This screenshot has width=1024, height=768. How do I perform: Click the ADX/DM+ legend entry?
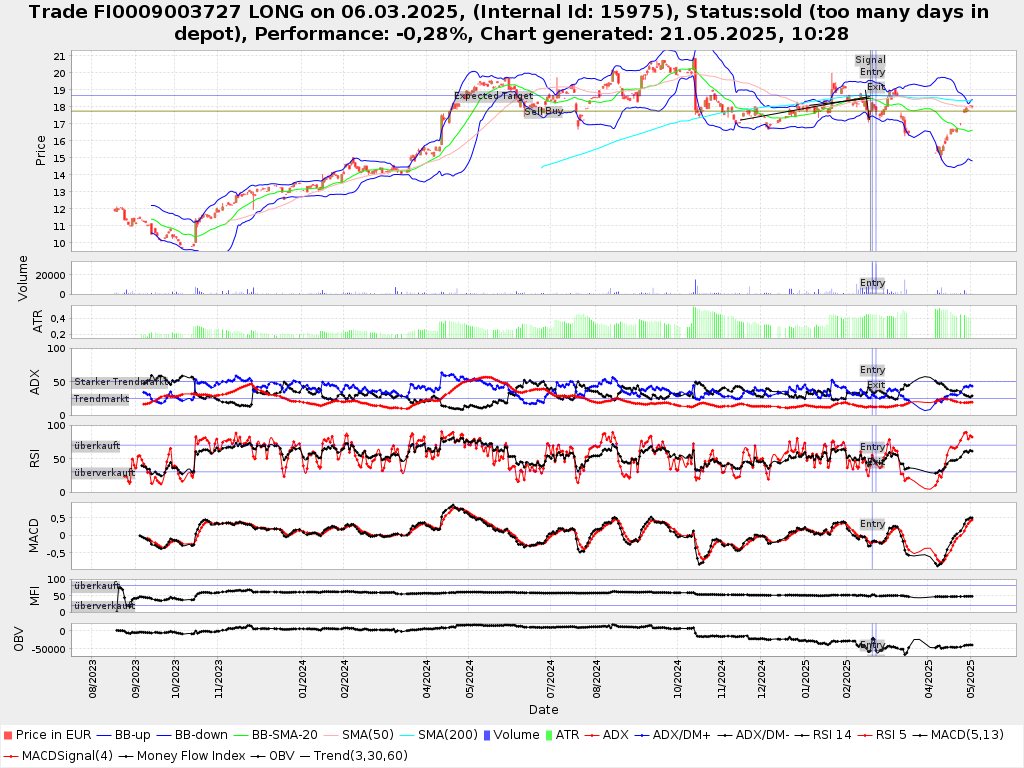(673, 735)
